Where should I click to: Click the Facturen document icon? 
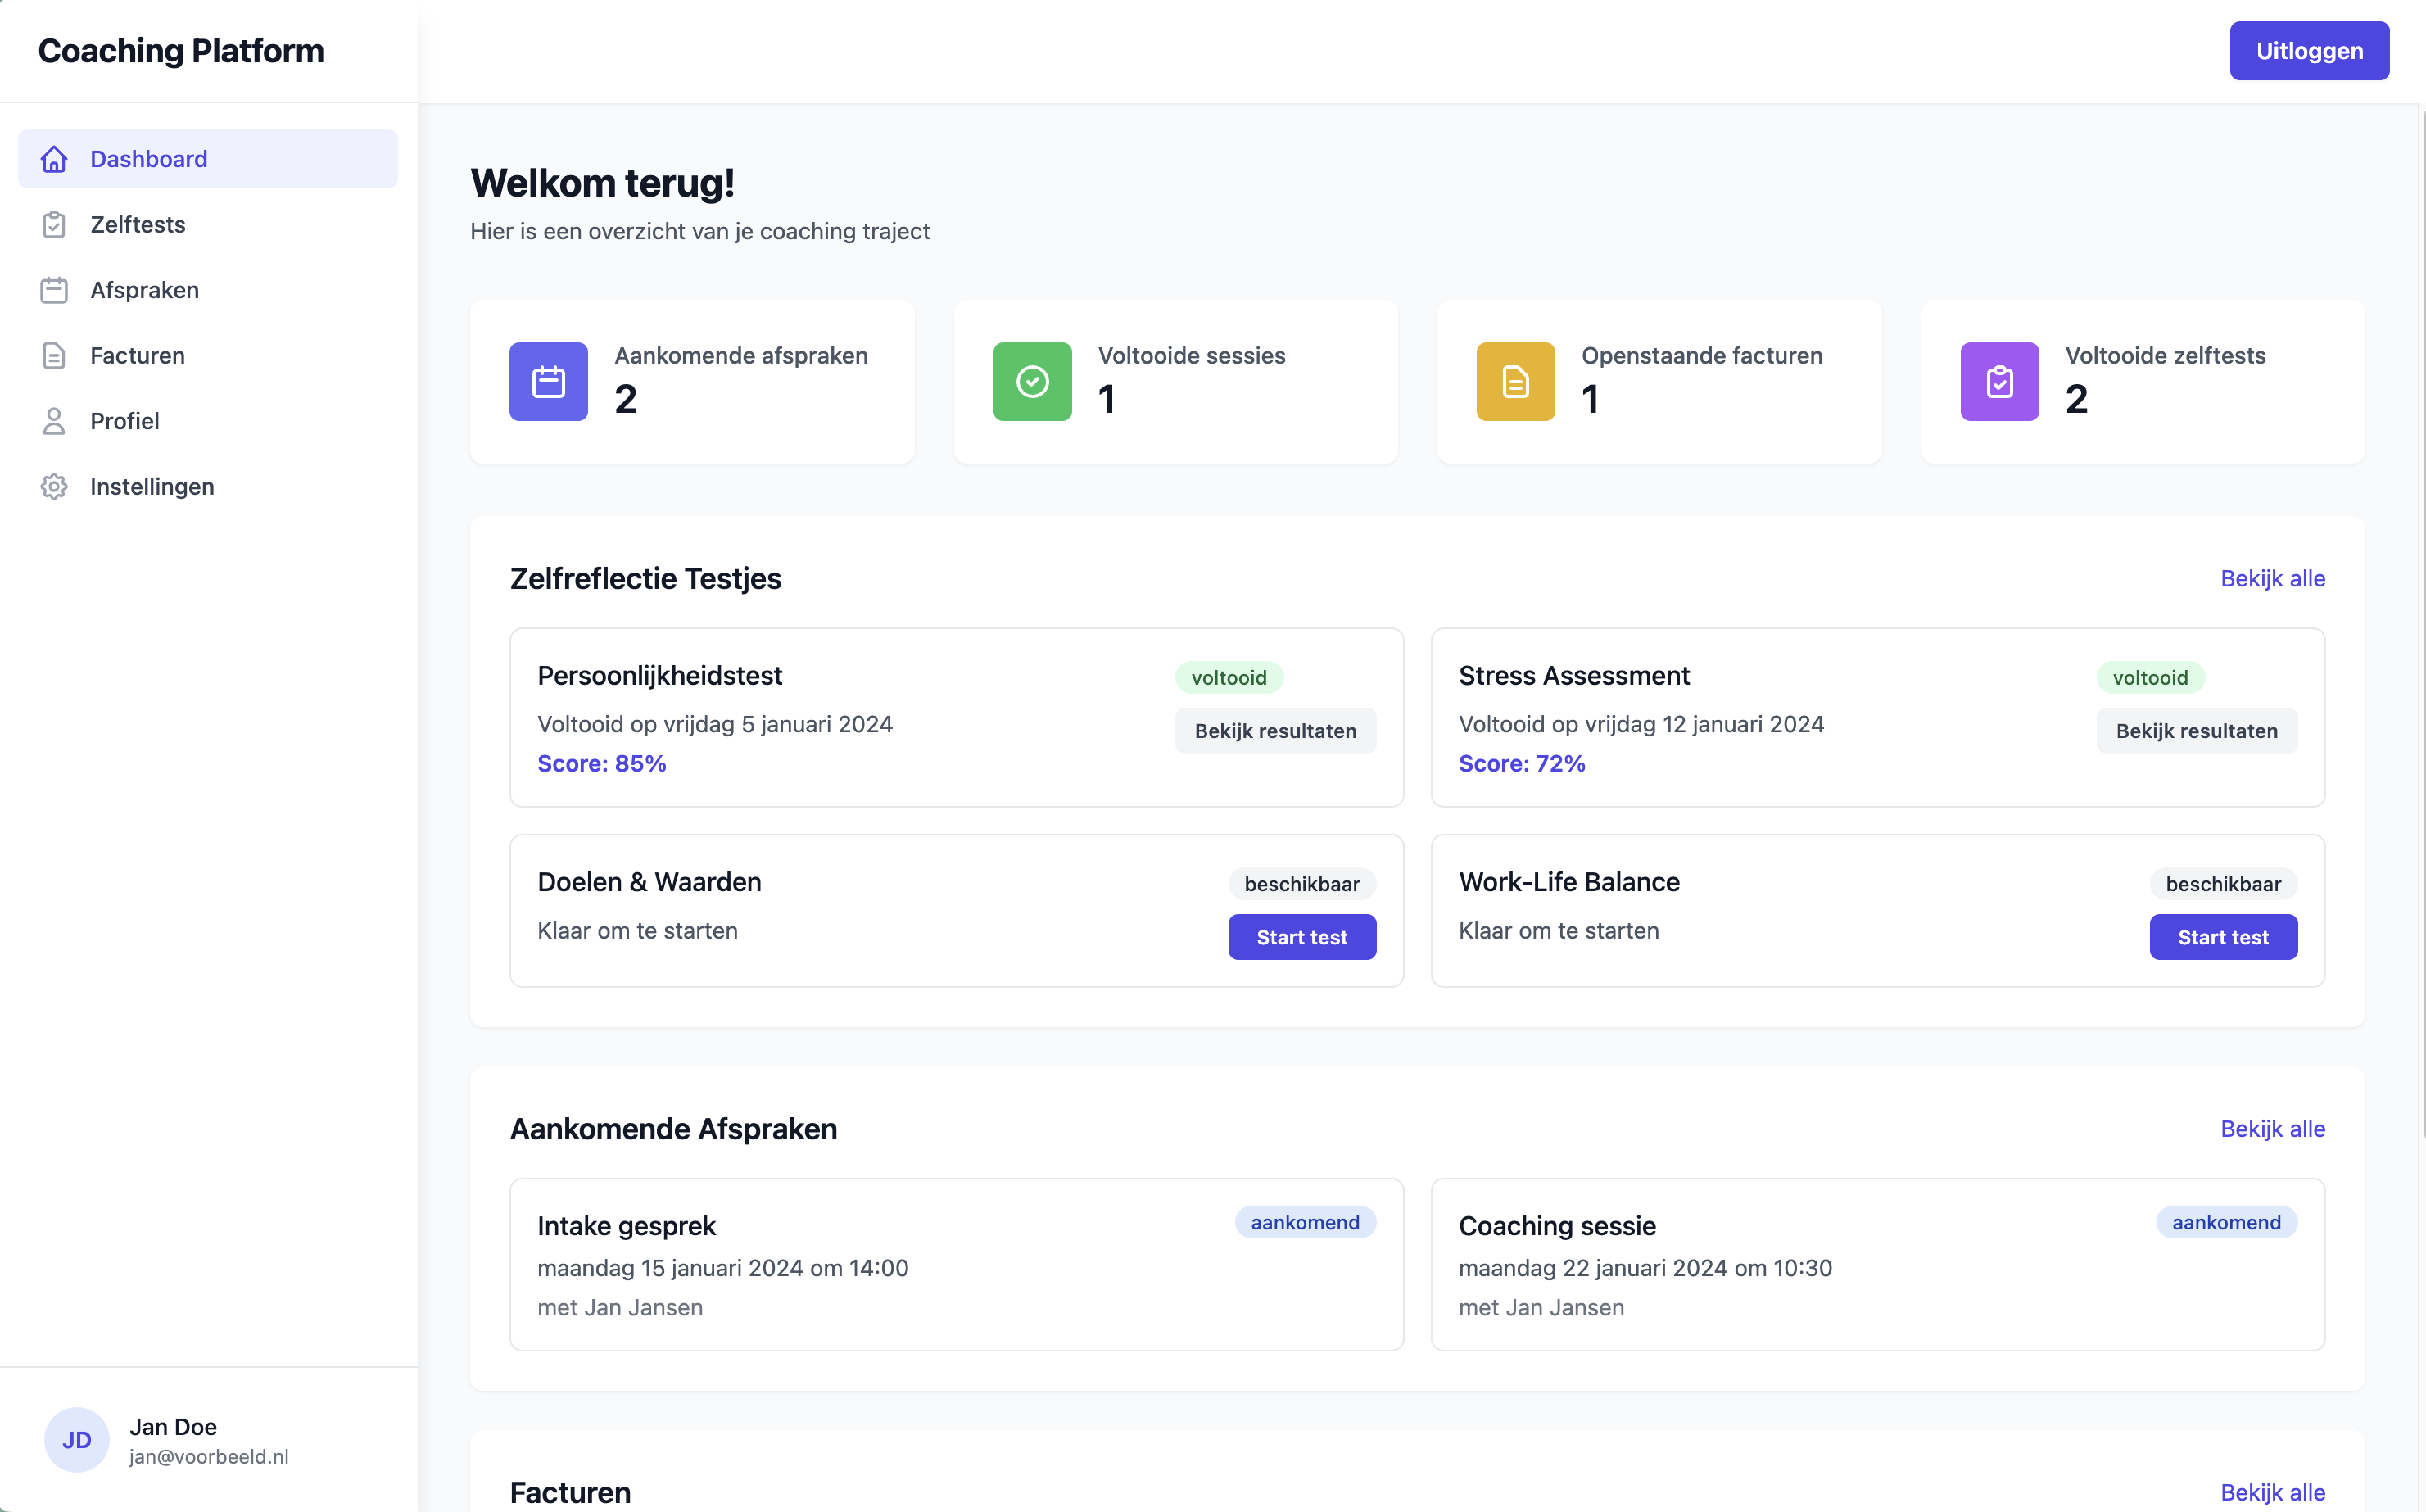(x=54, y=355)
